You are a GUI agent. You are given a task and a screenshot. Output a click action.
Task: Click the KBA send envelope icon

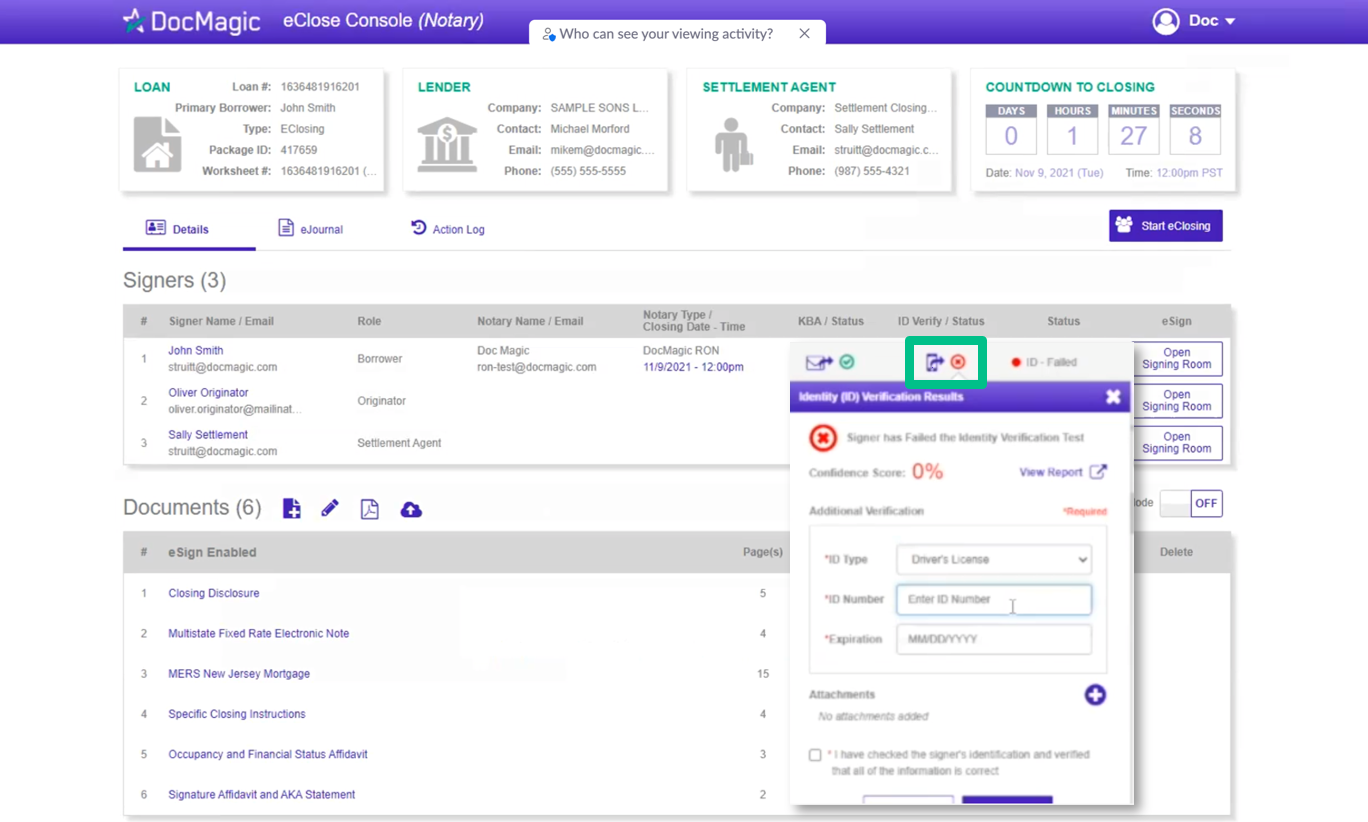coord(819,362)
